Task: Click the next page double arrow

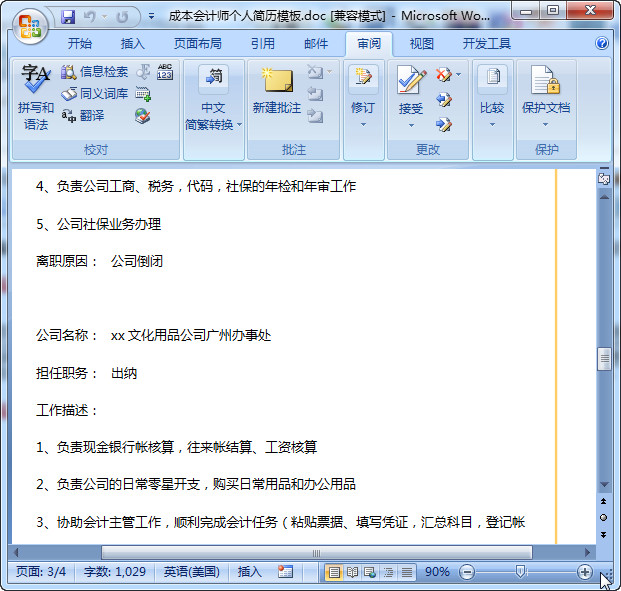Action: point(604,534)
